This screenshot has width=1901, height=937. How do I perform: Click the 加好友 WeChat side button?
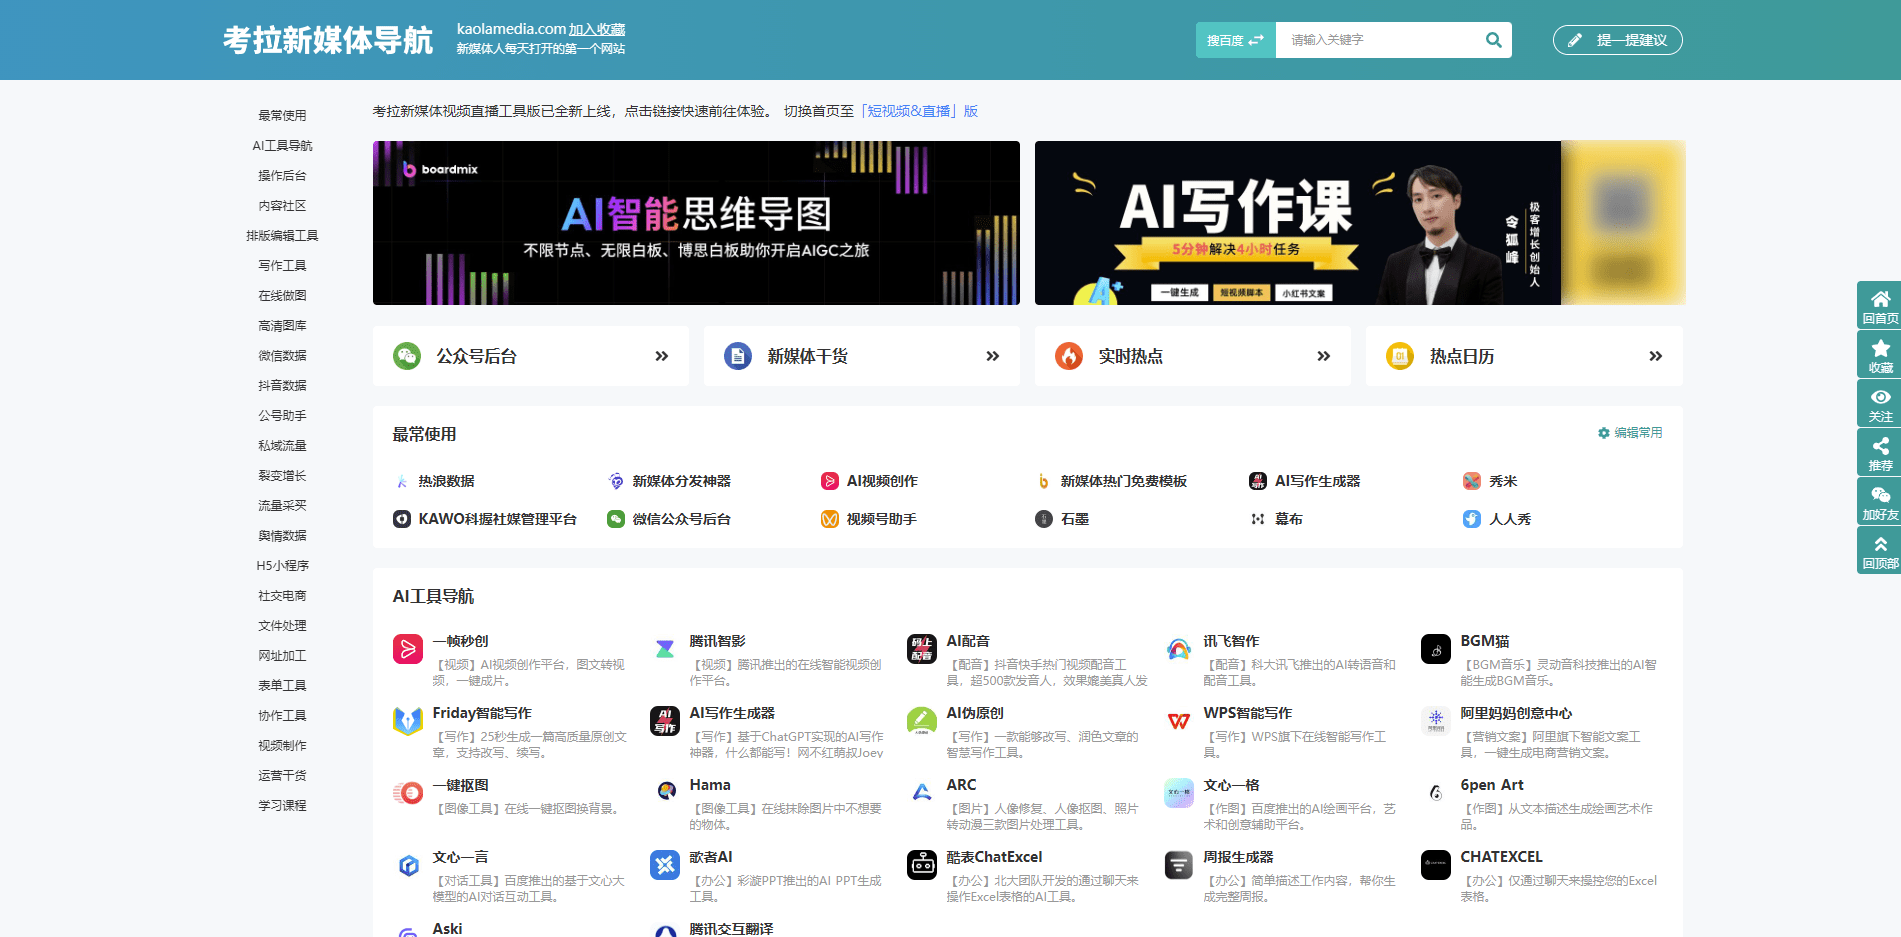[1880, 501]
